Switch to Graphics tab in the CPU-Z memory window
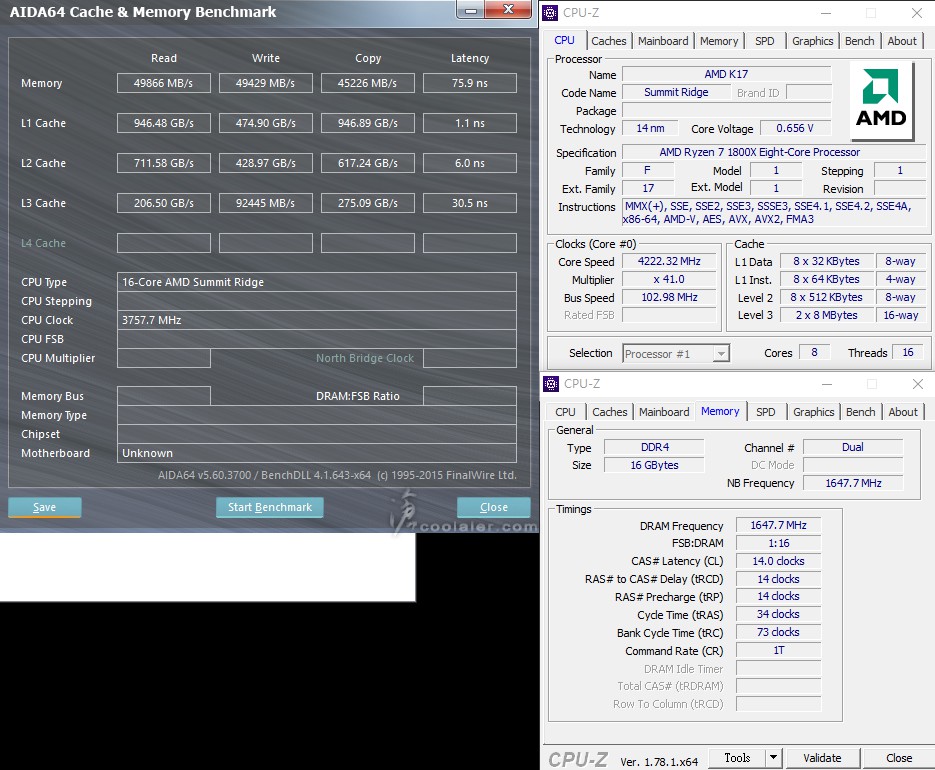 coord(814,412)
